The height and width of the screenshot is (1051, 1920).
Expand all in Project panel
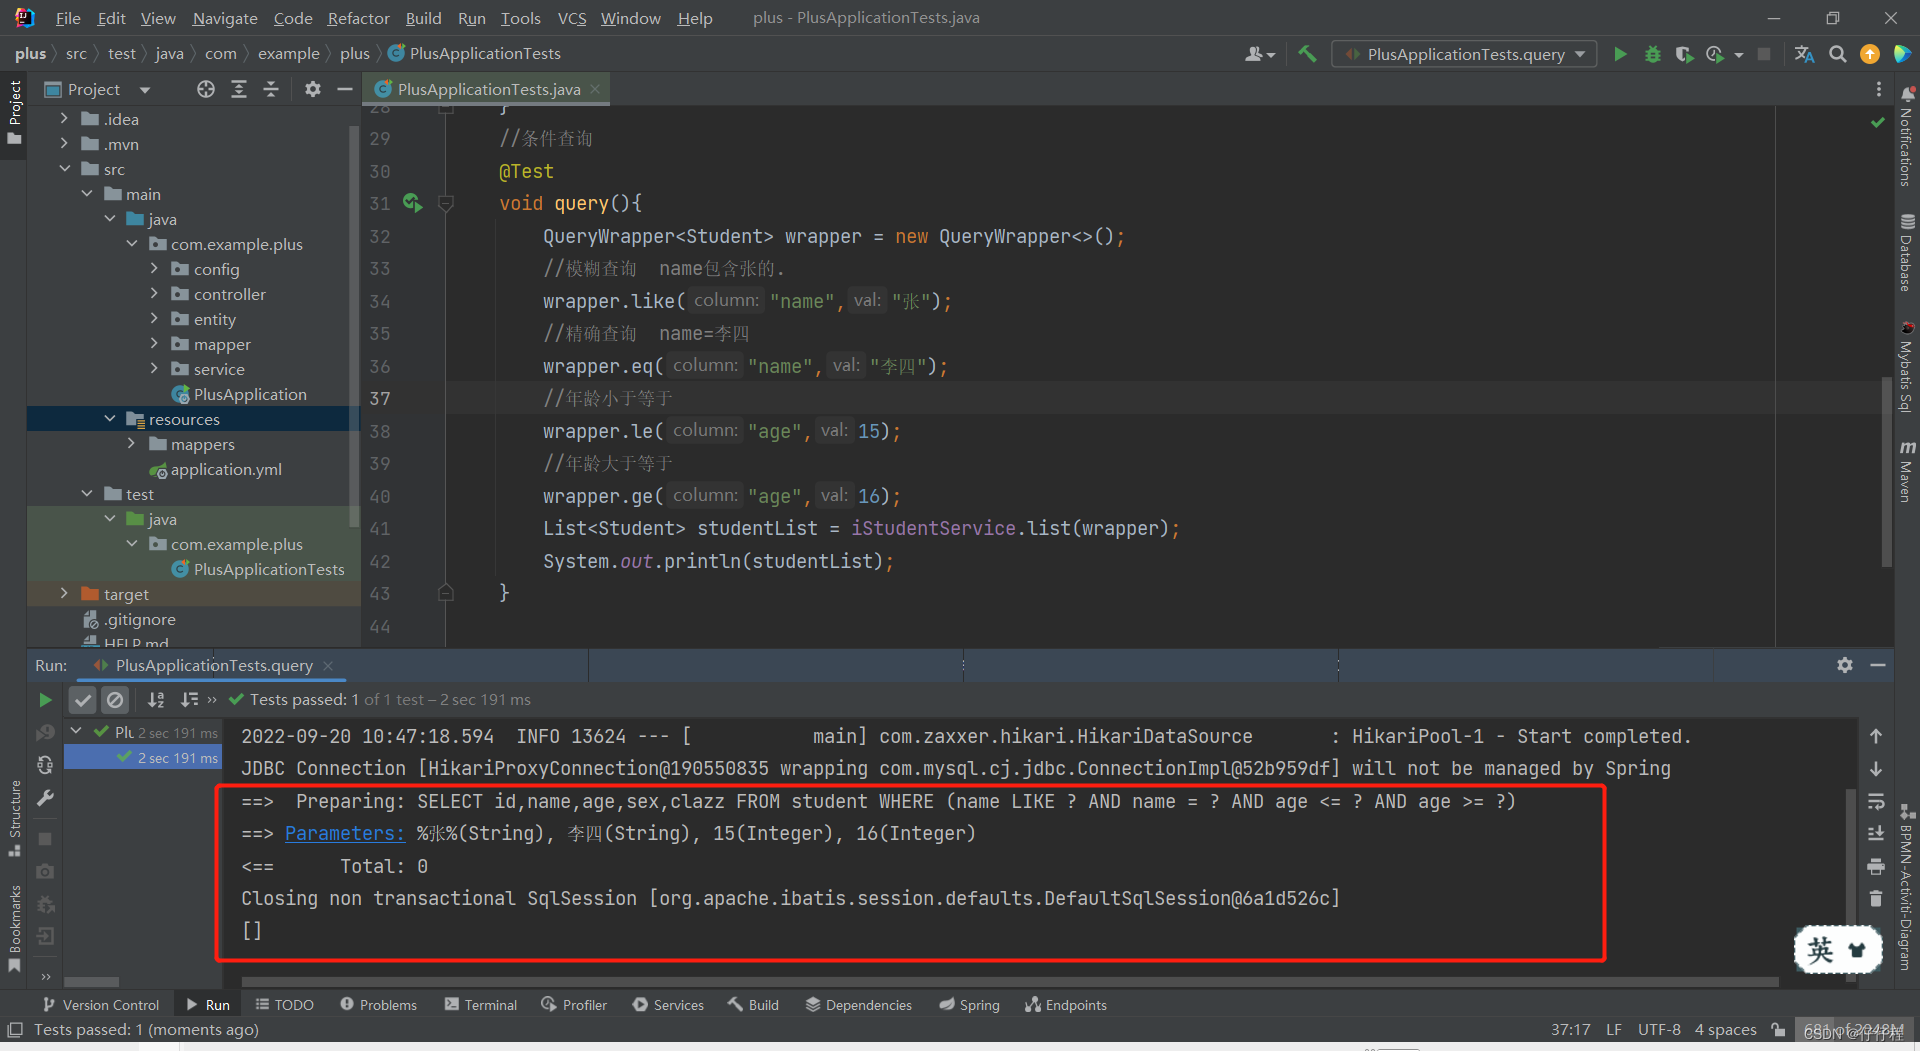click(239, 89)
